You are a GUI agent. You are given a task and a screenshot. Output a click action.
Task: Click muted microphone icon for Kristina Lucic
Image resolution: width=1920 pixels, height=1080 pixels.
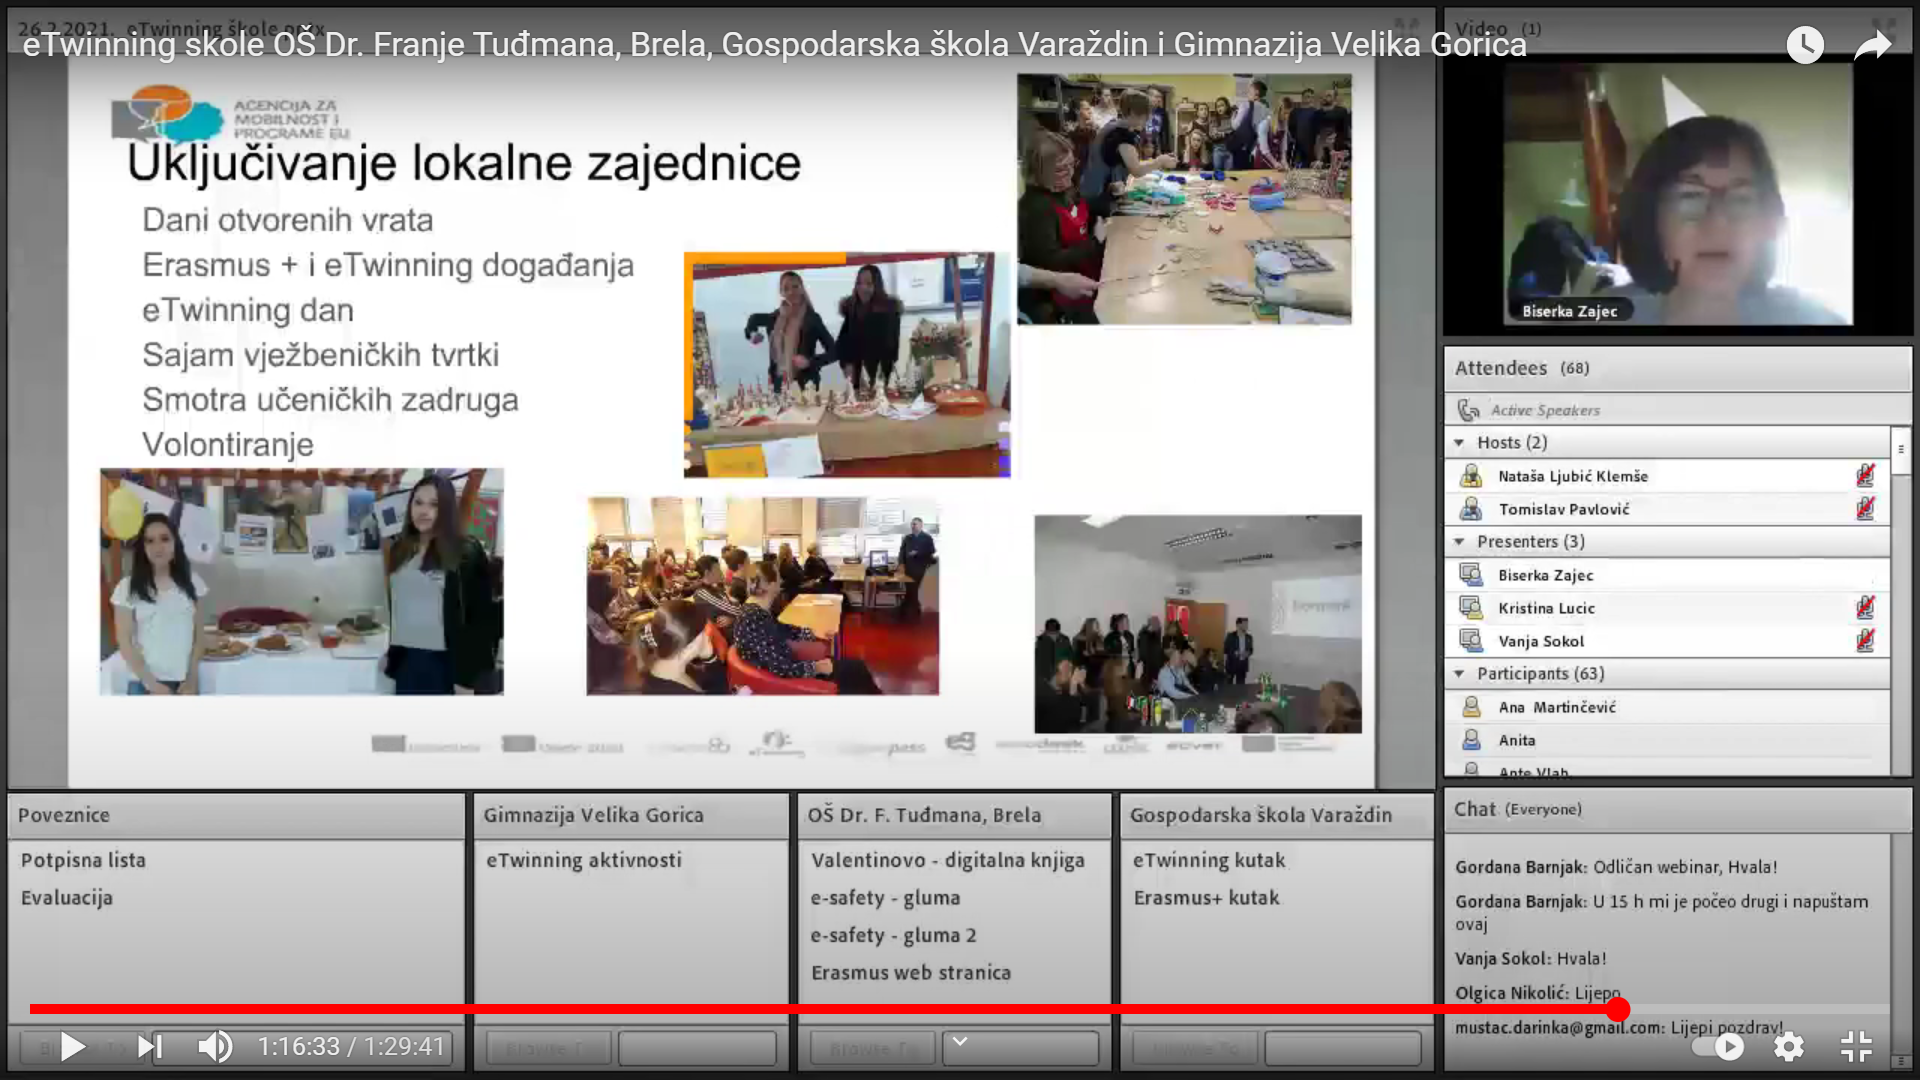pos(1865,608)
